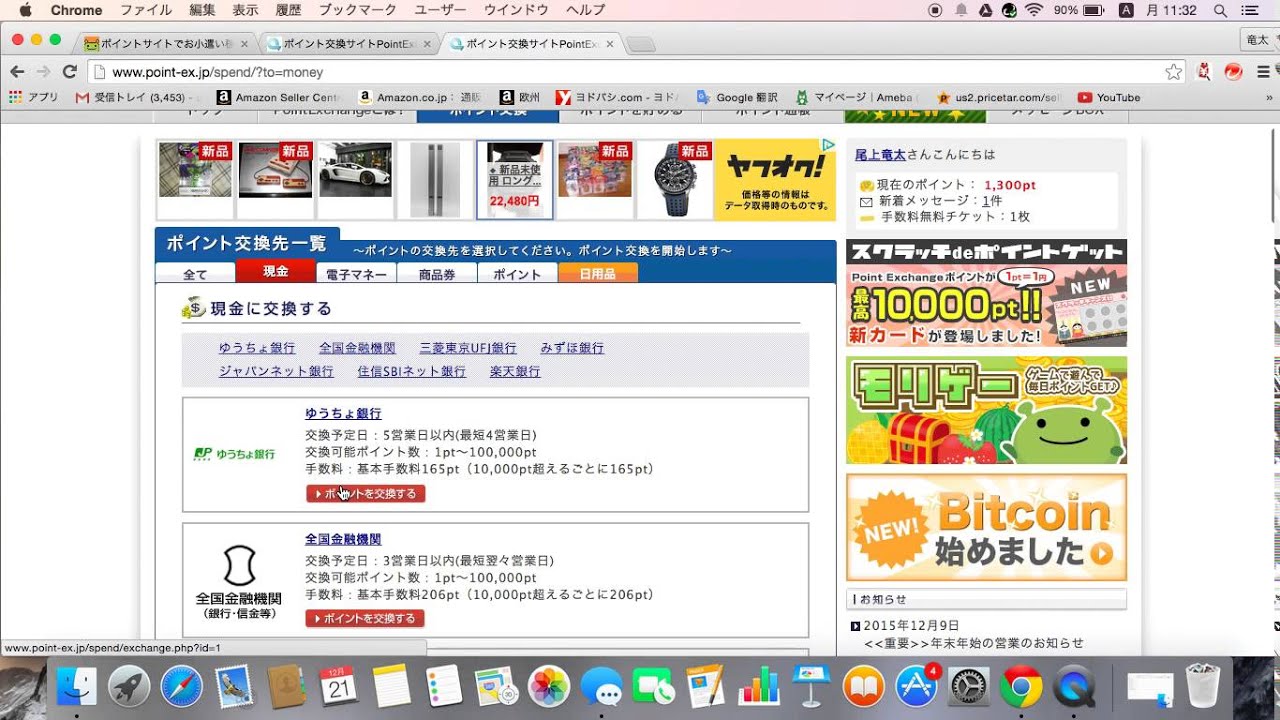Image resolution: width=1280 pixels, height=720 pixels.
Task: Click the Wi-Fi status icon
Action: [x=1034, y=10]
